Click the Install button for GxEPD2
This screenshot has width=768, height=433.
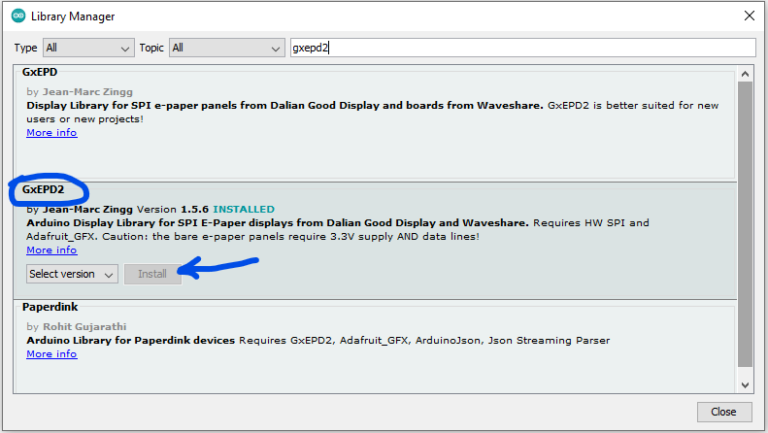pyautogui.click(x=152, y=274)
